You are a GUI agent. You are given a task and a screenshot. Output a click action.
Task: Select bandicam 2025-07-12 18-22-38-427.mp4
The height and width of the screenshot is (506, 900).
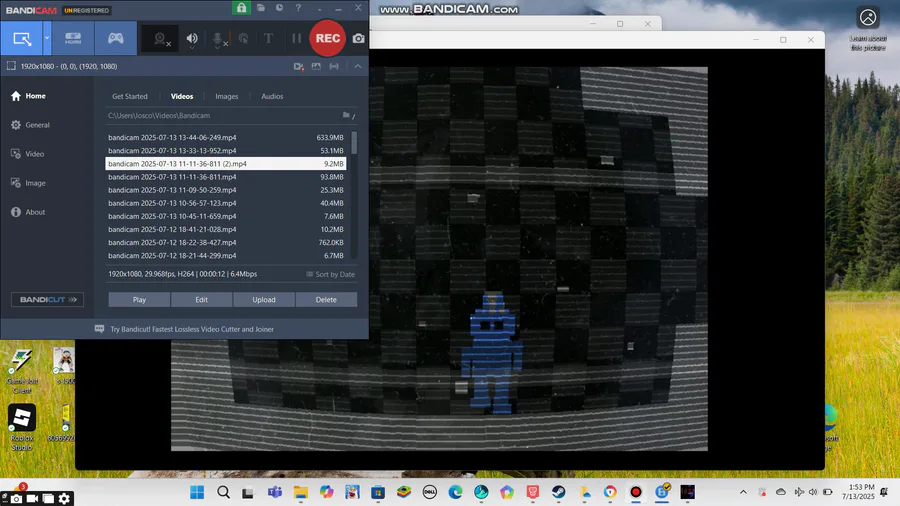[226, 243]
